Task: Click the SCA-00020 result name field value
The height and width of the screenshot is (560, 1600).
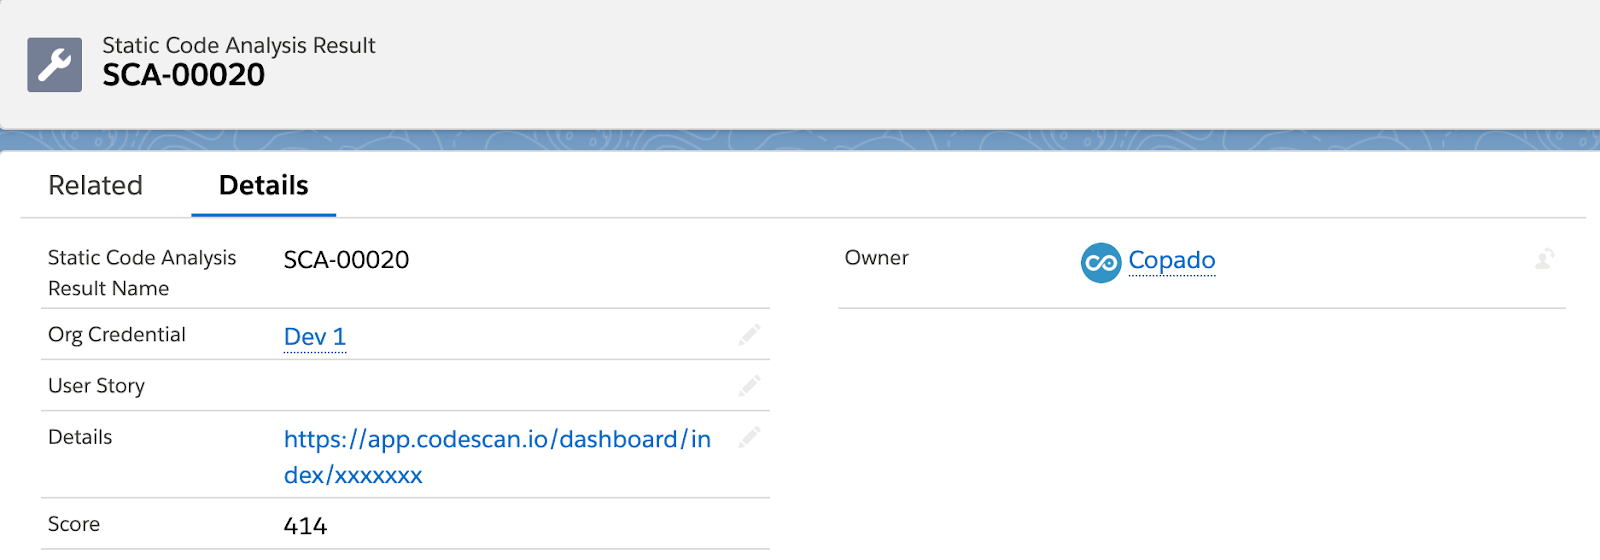Action: point(347,260)
